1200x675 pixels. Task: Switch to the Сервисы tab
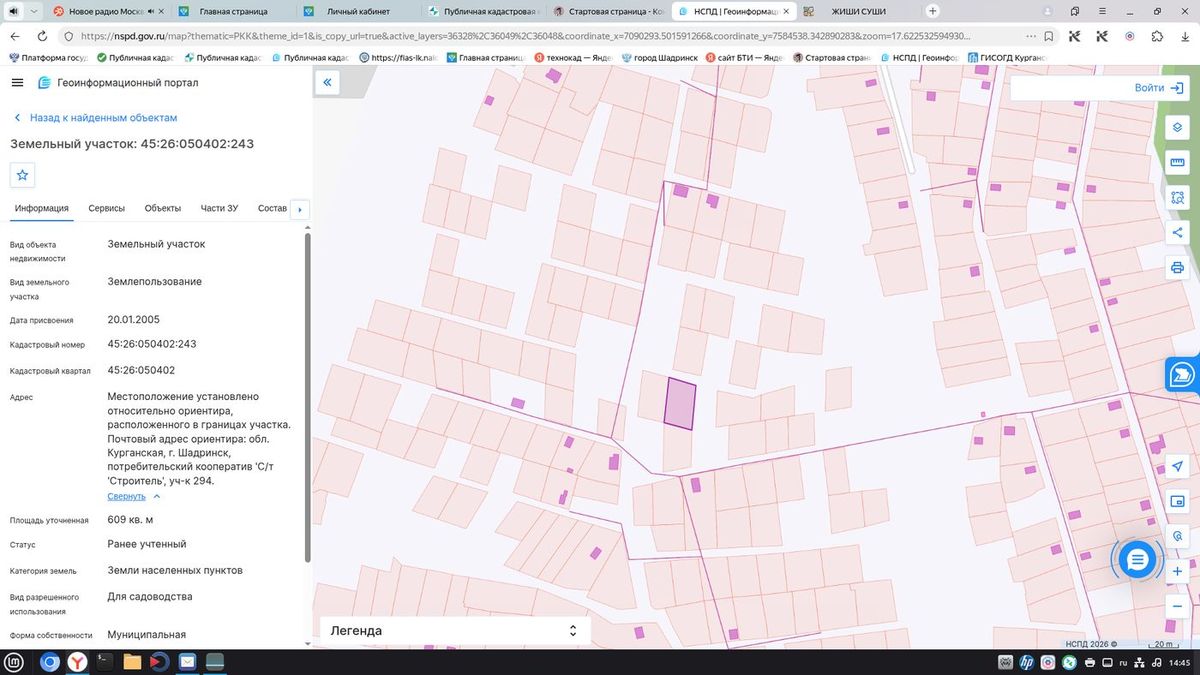point(106,208)
